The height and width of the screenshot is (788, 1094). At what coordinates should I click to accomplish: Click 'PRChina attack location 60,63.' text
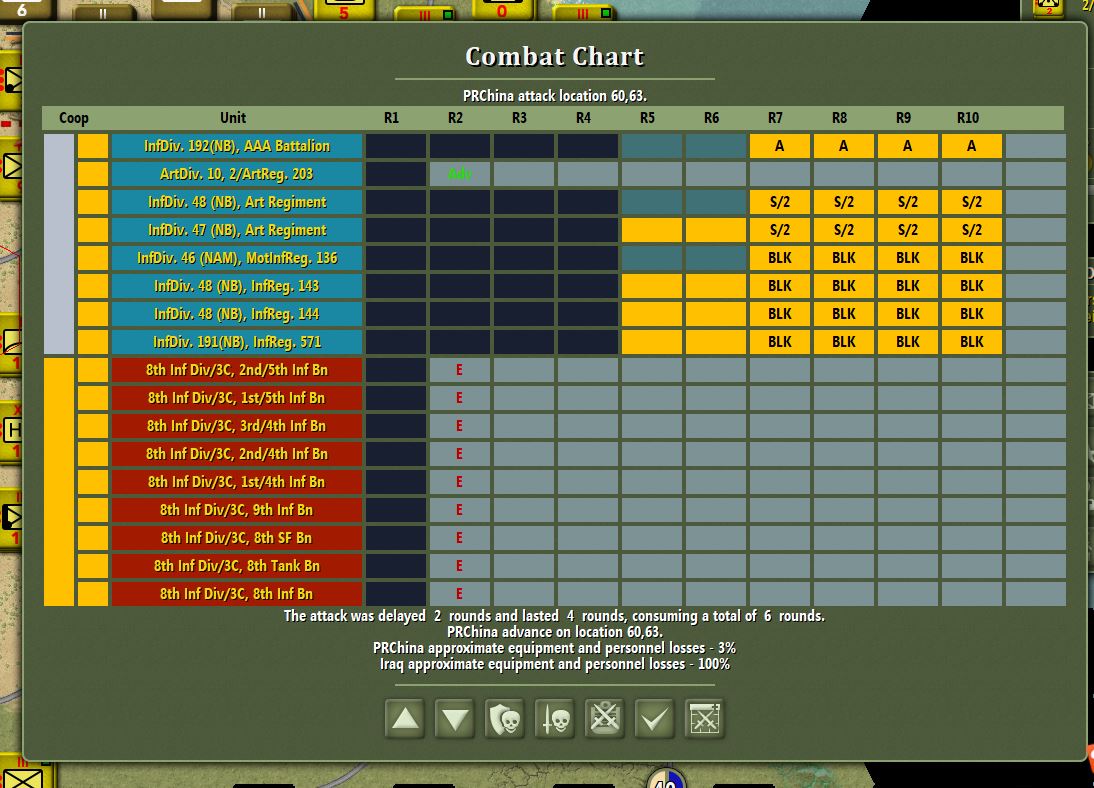click(x=555, y=96)
